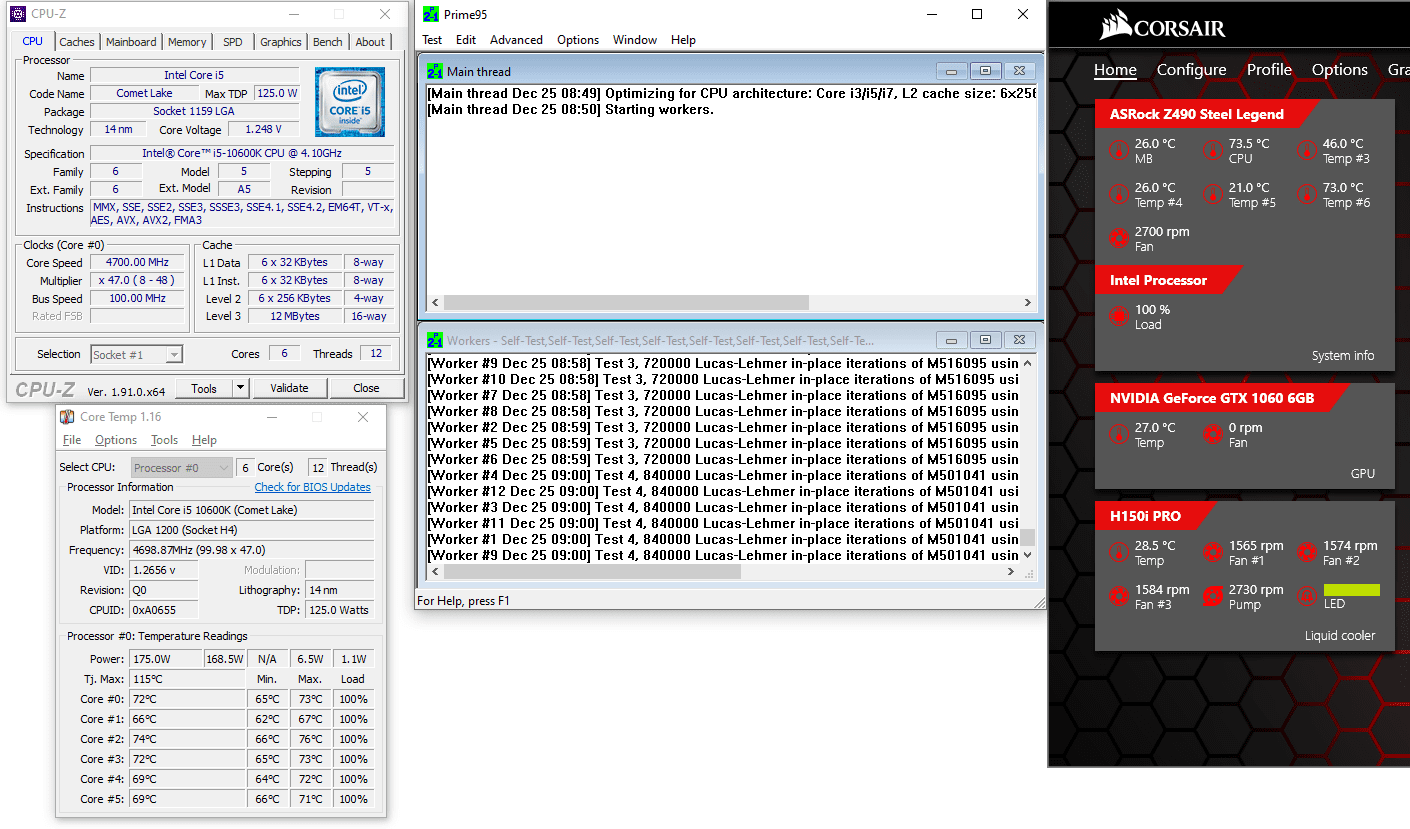Click the H150i Fan #1 icon

coord(1213,552)
